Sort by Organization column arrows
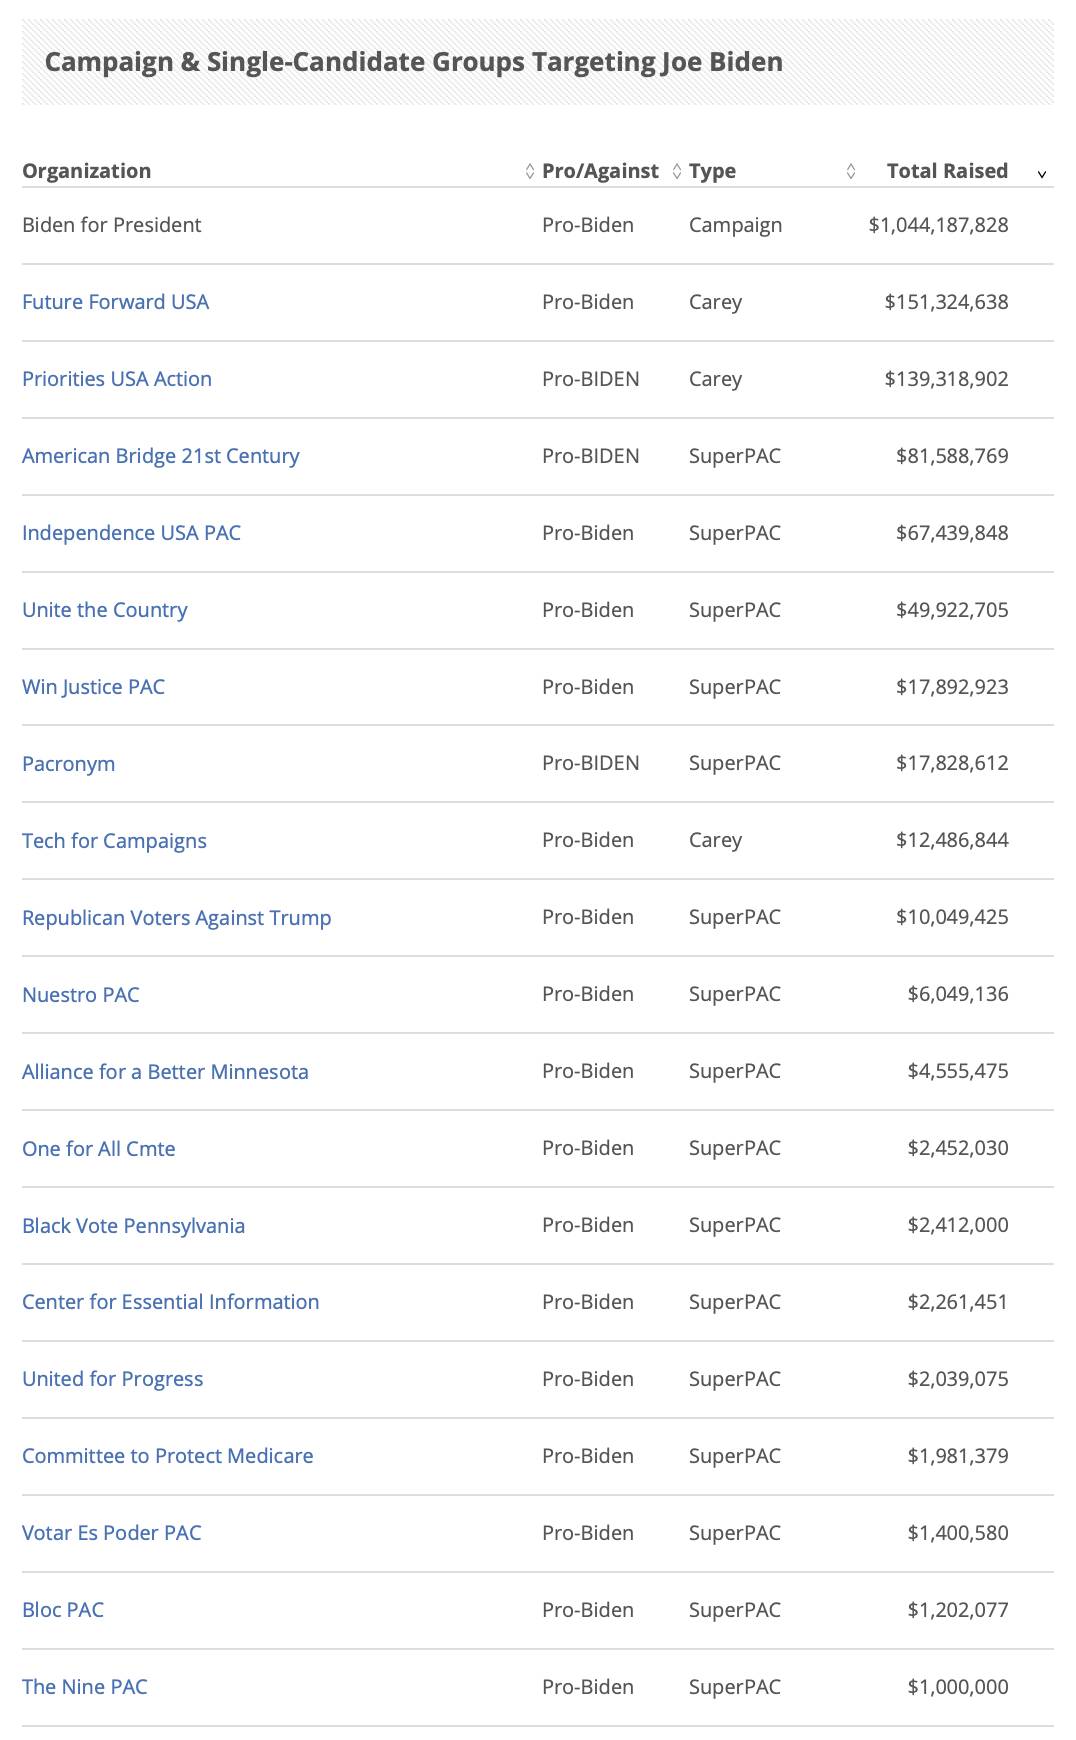This screenshot has height=1740, width=1076. [x=530, y=172]
